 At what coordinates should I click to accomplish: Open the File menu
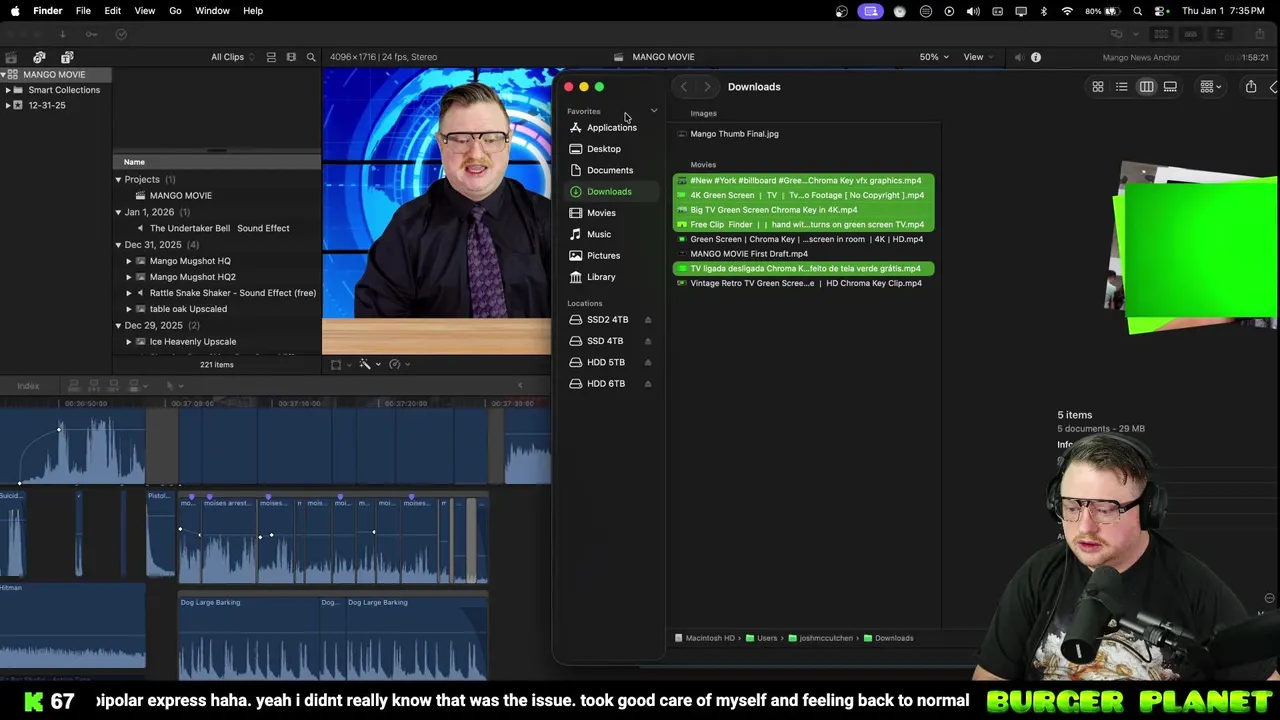(83, 11)
